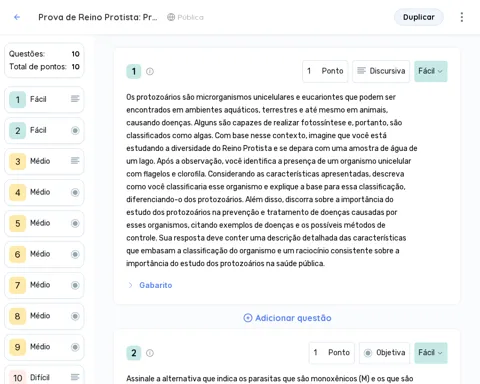
Task: Click the objective icon in sidebar row 9
Action: (75, 347)
